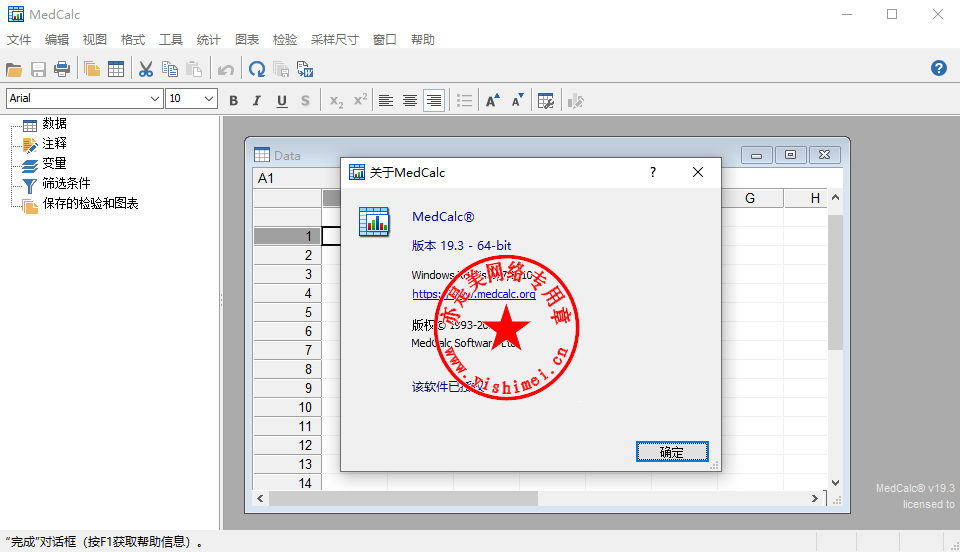Select row 10 header in Data window
960x552 pixels.
pos(287,407)
